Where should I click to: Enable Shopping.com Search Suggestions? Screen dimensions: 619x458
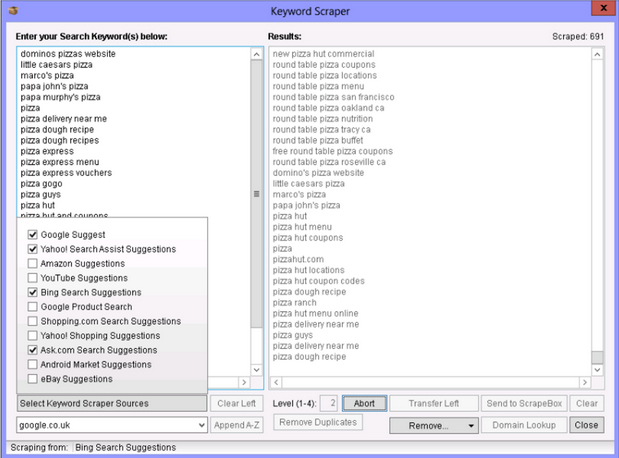click(32, 321)
